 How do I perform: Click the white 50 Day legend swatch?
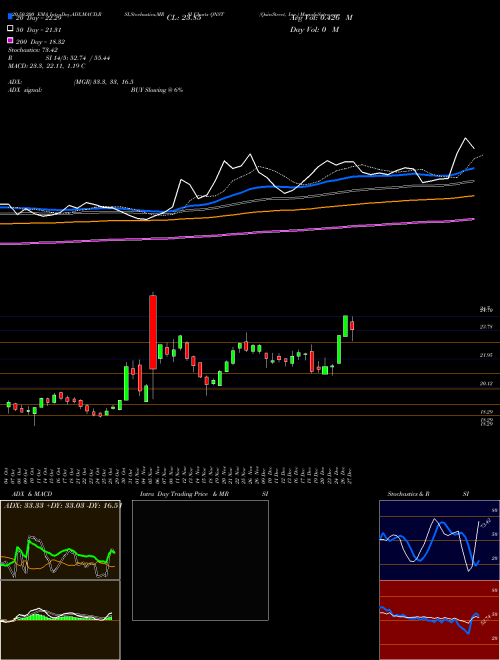[x=11, y=29]
